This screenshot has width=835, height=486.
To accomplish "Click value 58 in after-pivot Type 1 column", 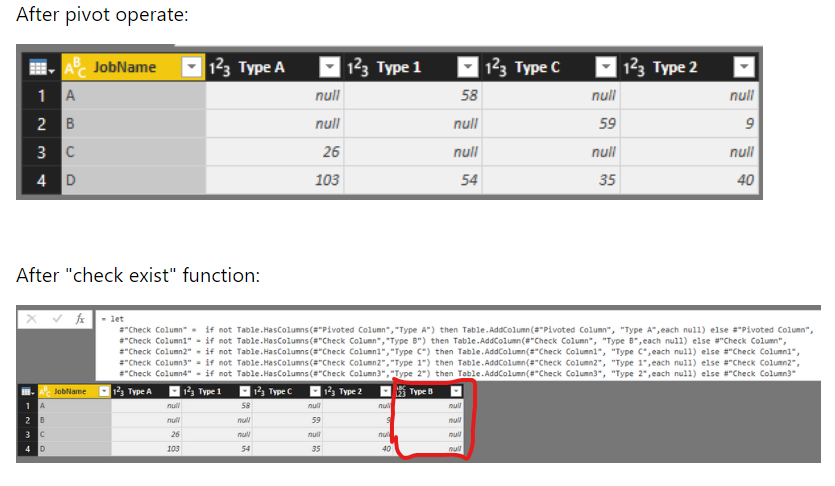I will 469,96.
